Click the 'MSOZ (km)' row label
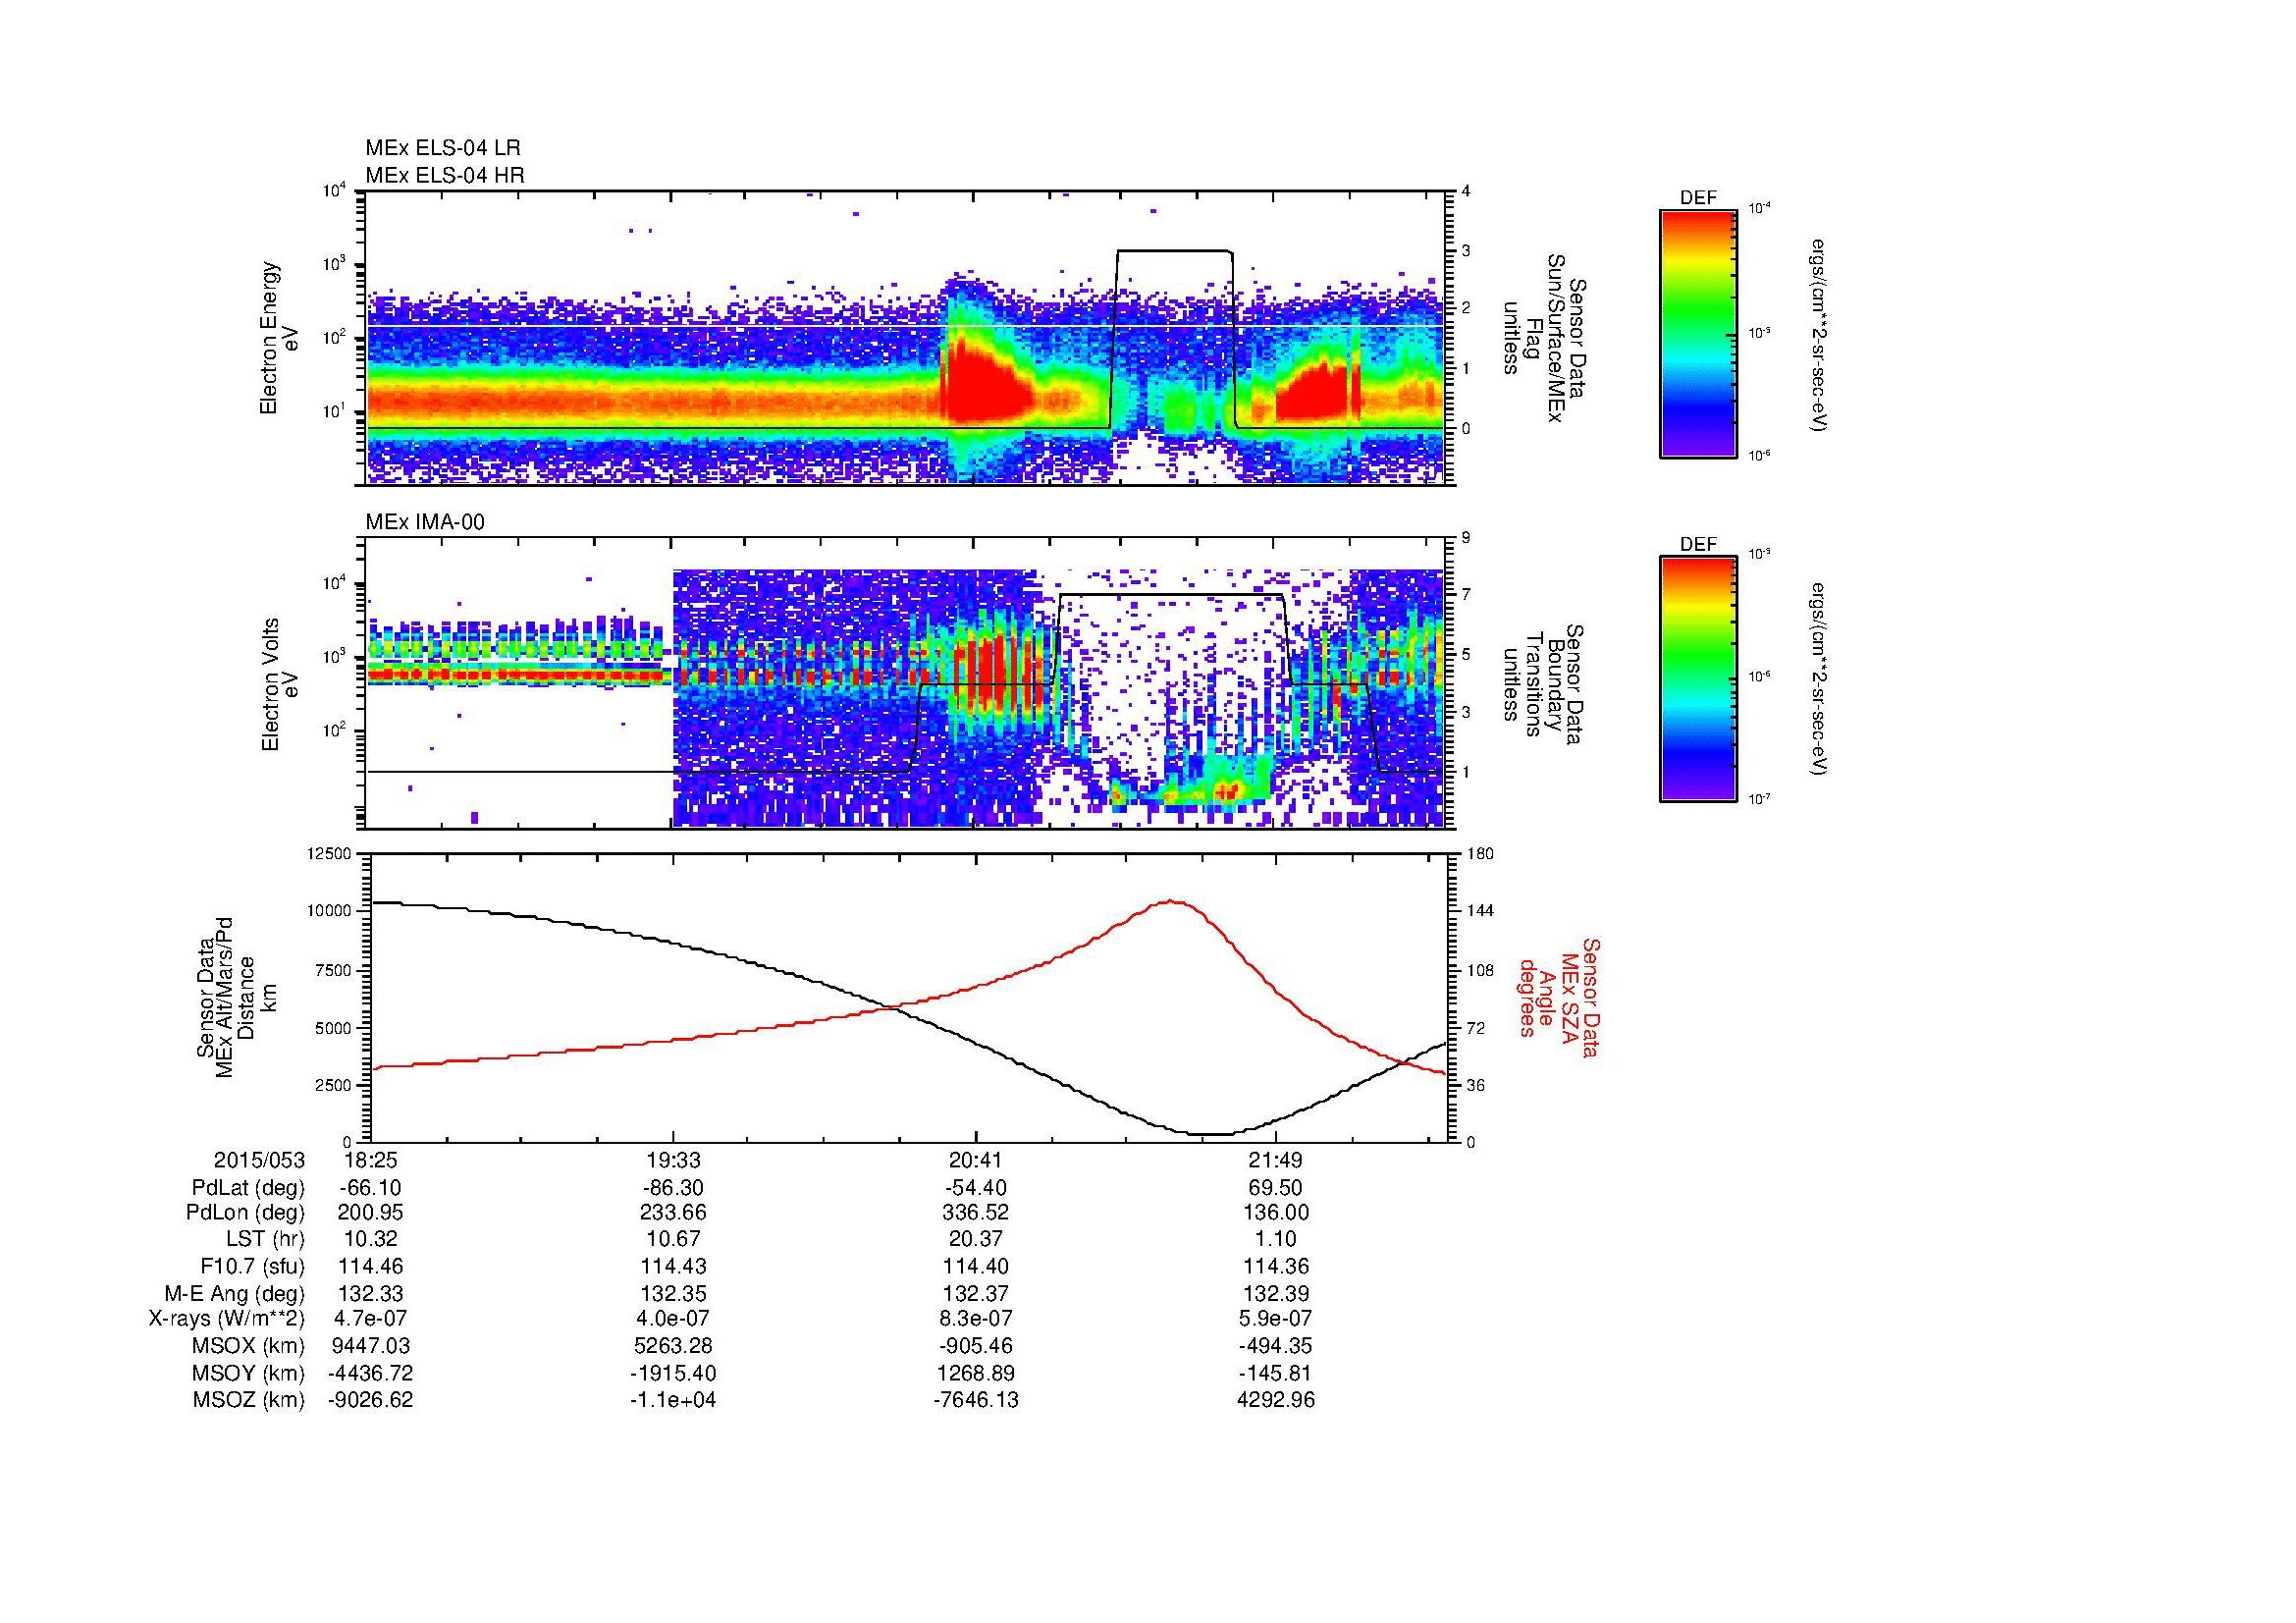Viewport: 2296px width, 1623px height. pyautogui.click(x=249, y=1400)
